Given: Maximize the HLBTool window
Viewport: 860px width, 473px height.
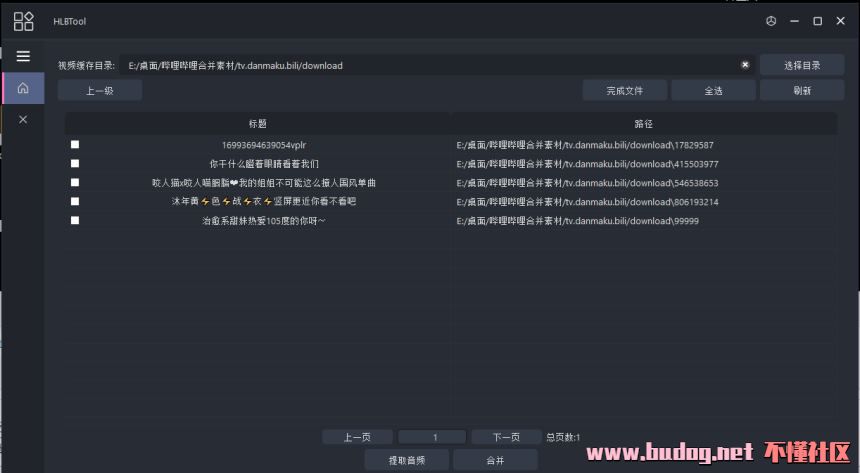Looking at the screenshot, I should point(817,21).
